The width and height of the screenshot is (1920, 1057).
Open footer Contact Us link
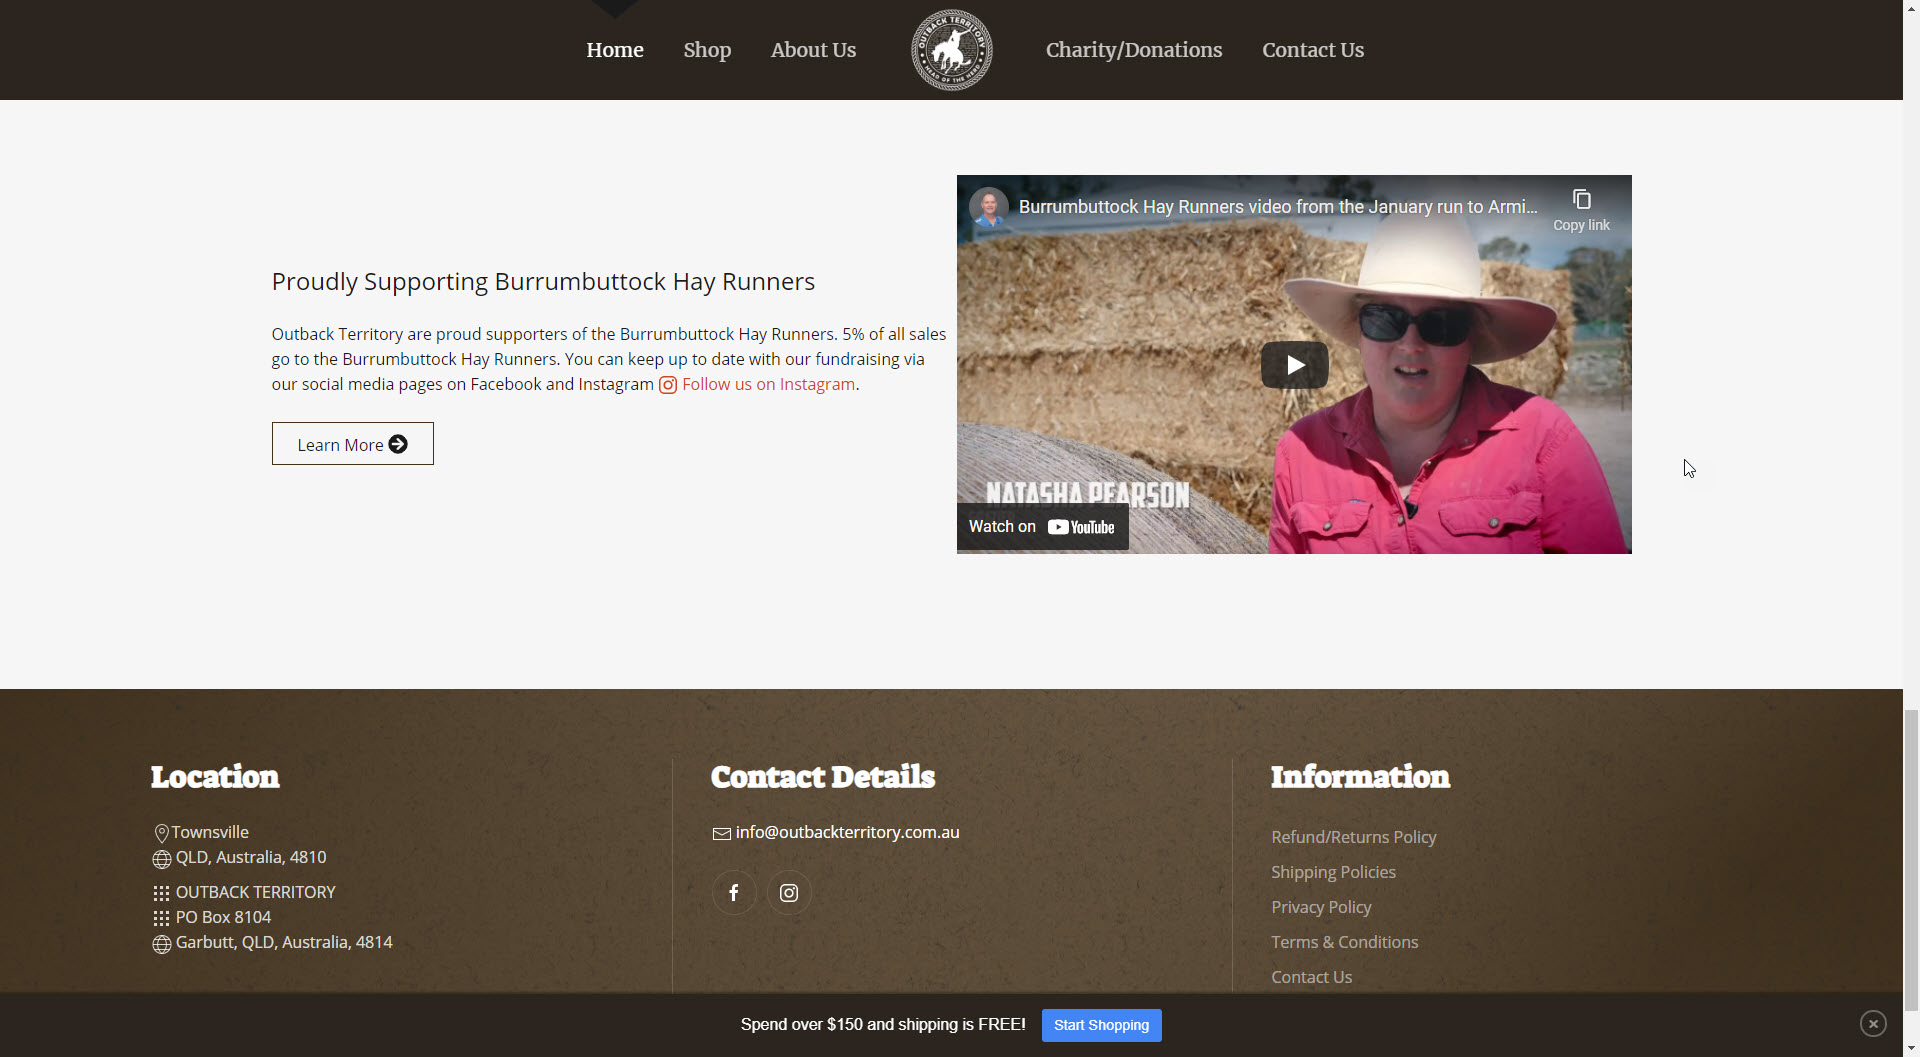click(x=1311, y=977)
